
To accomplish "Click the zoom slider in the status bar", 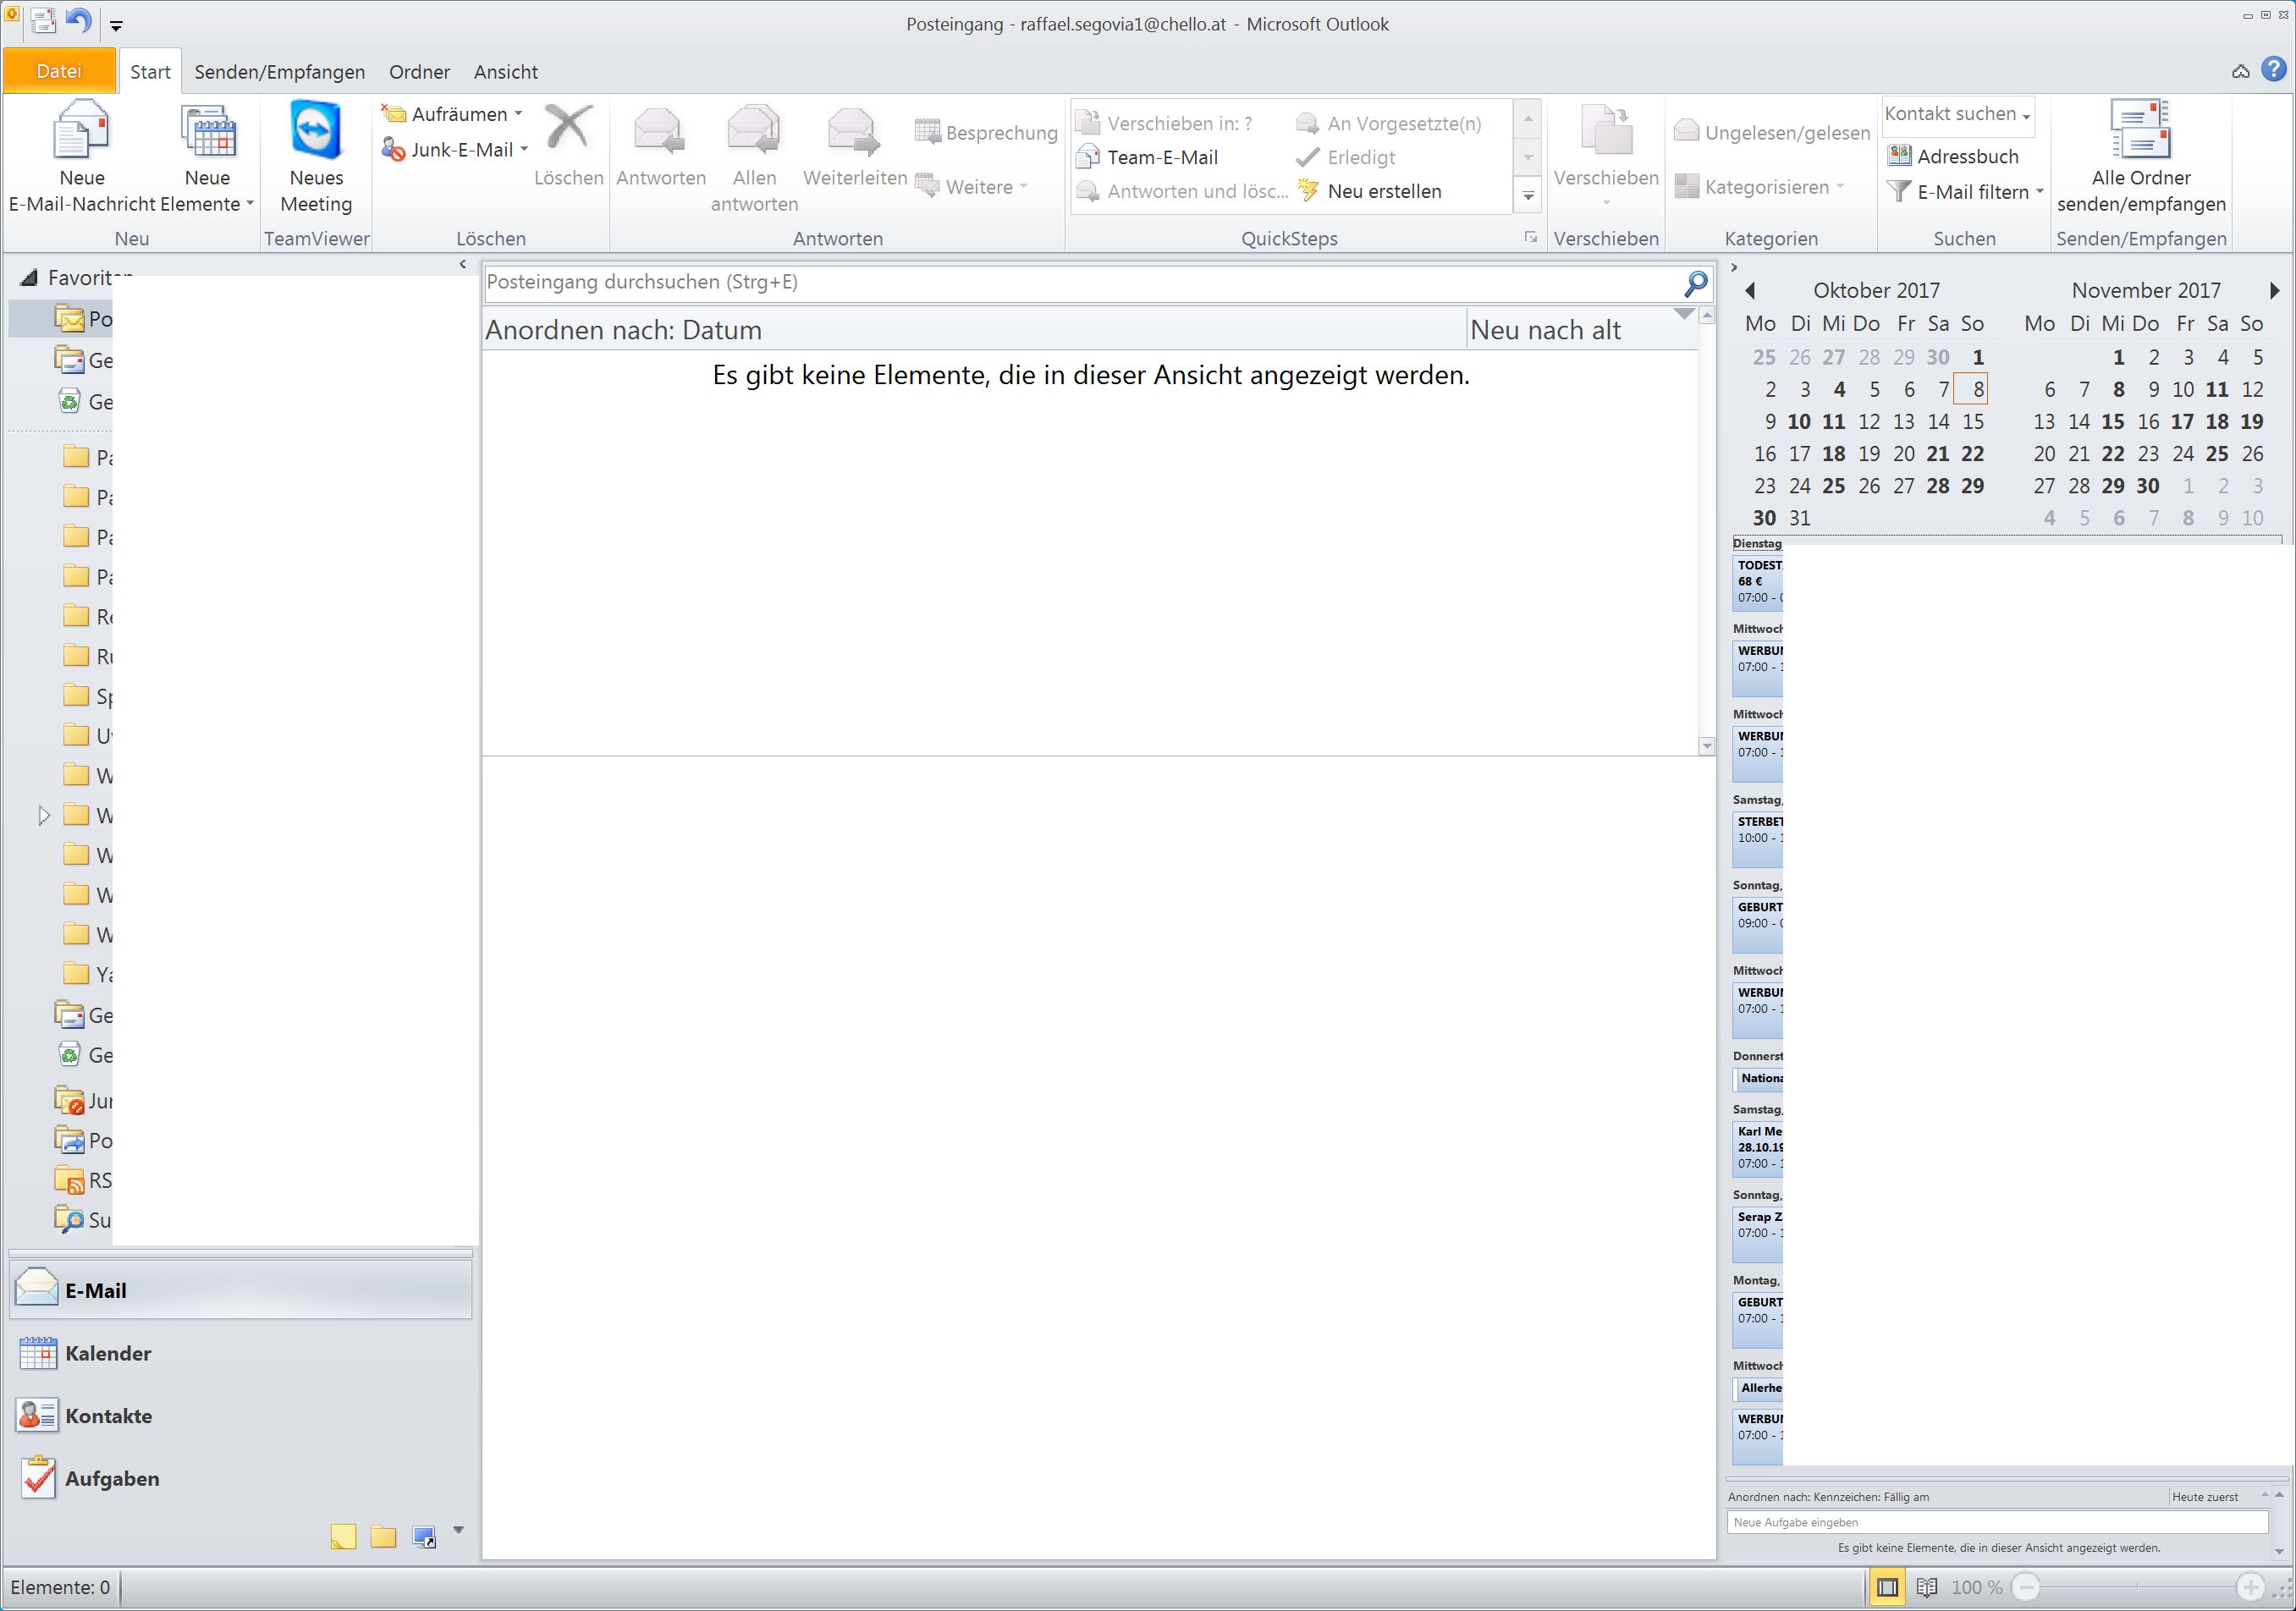I will 2137,1587.
